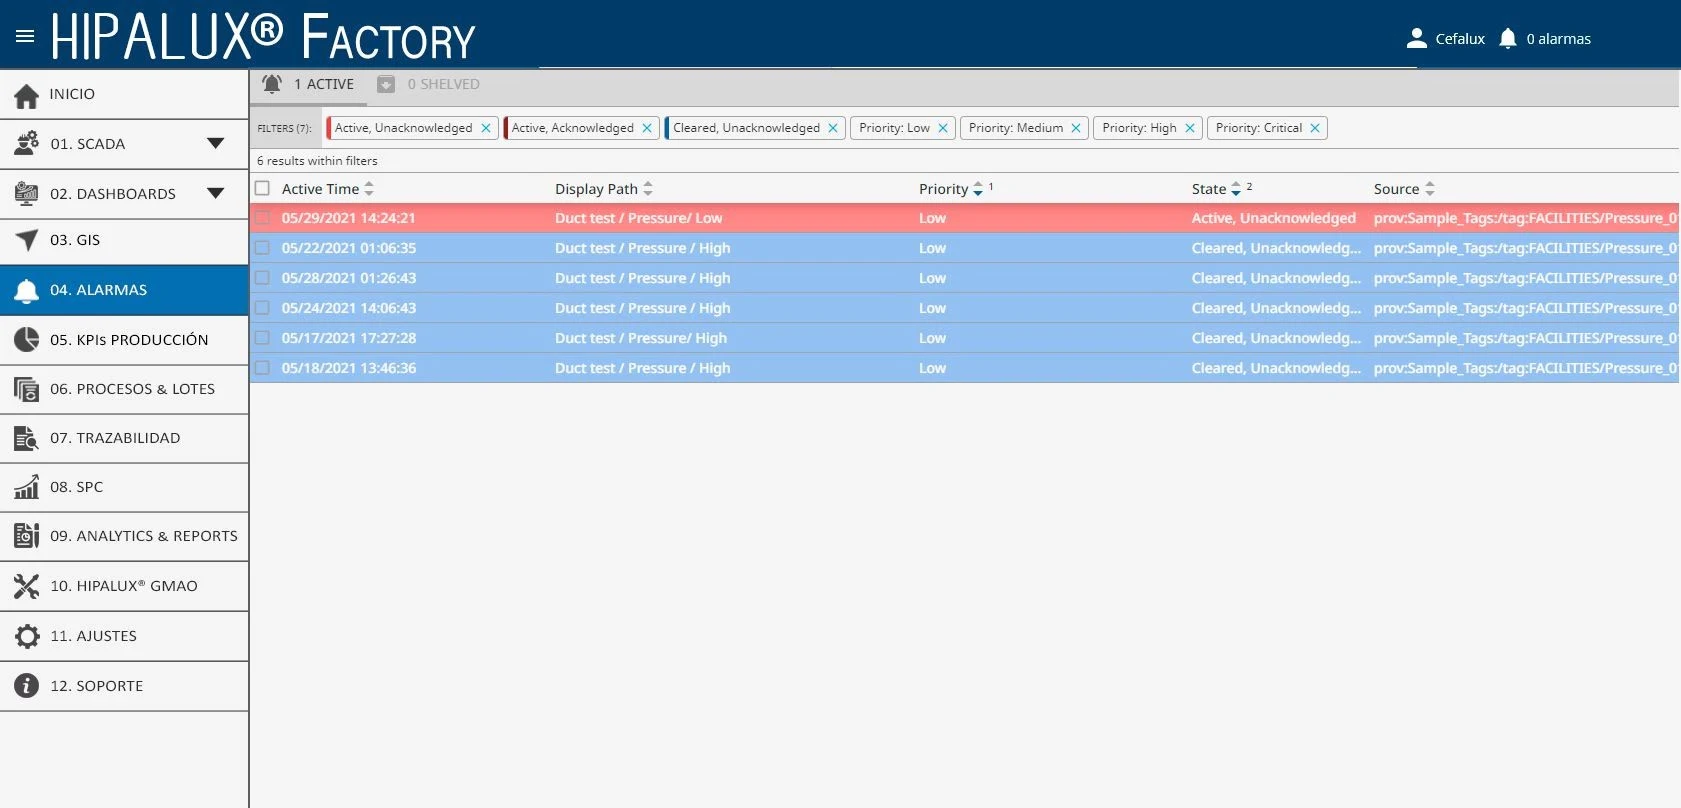Open the INICIO menu item
Image resolution: width=1681 pixels, height=808 pixels.
point(124,95)
